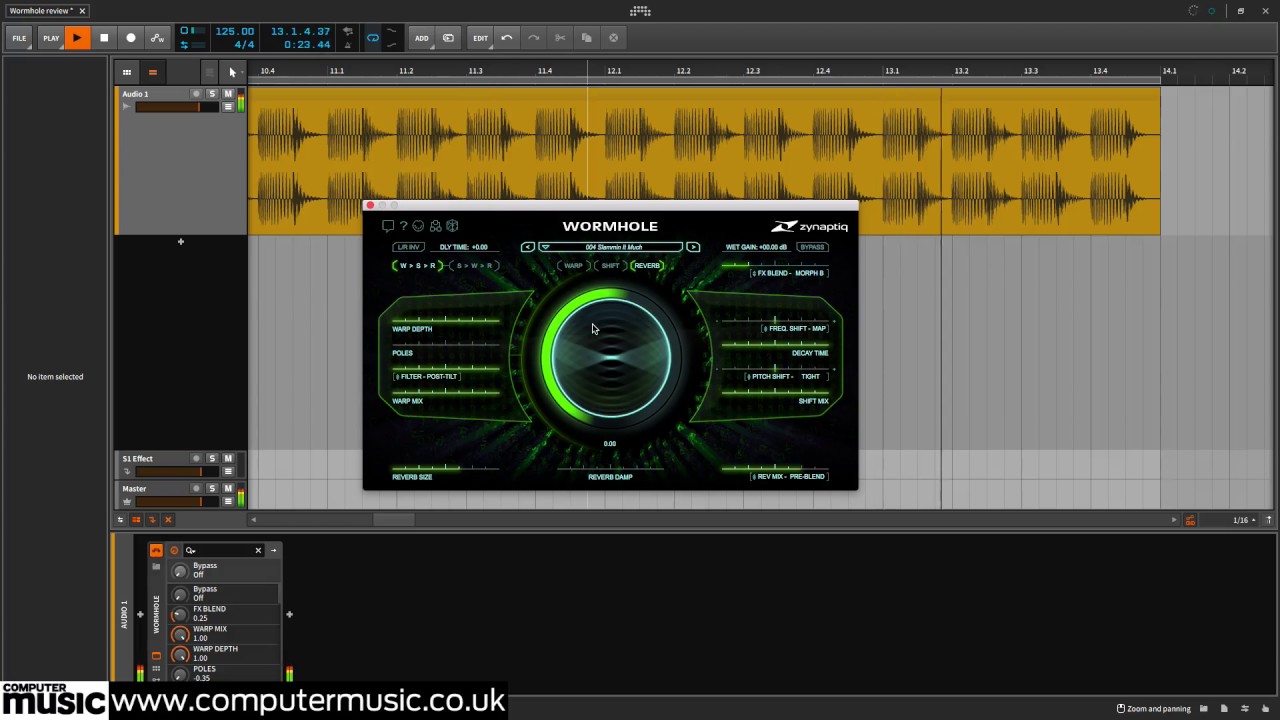Screen dimensions: 1280x720
Task: Click the 4/4 time signature field
Action: [244, 45]
